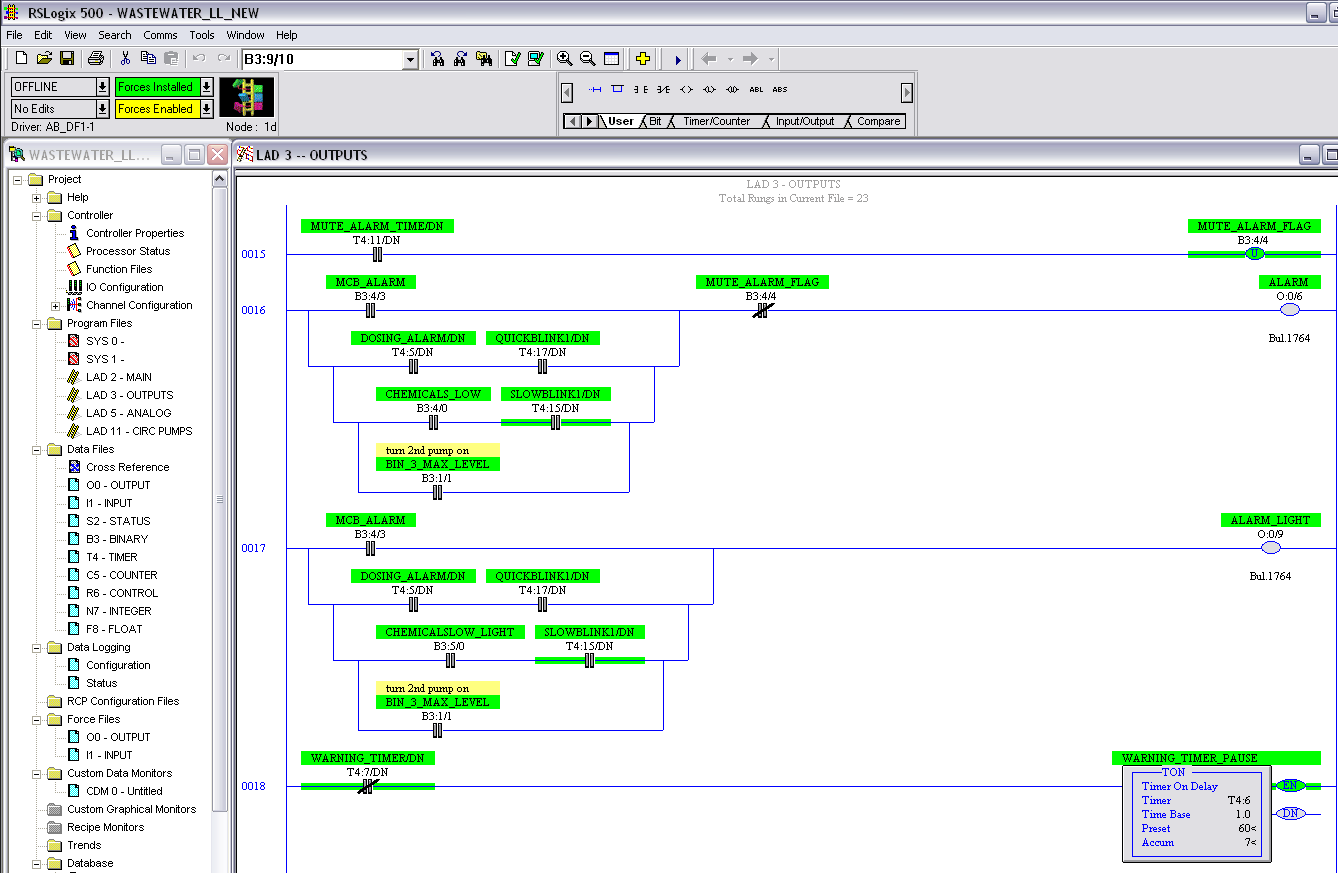Screen dimensions: 1338x873
Task: Switch to Compare instruction tab
Action: pos(878,121)
